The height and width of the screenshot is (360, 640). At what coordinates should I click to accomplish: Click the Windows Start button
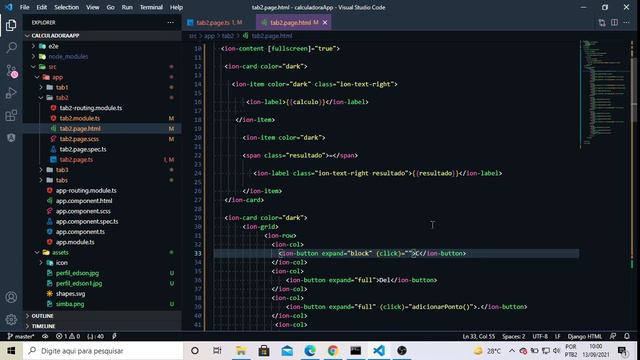(11, 351)
